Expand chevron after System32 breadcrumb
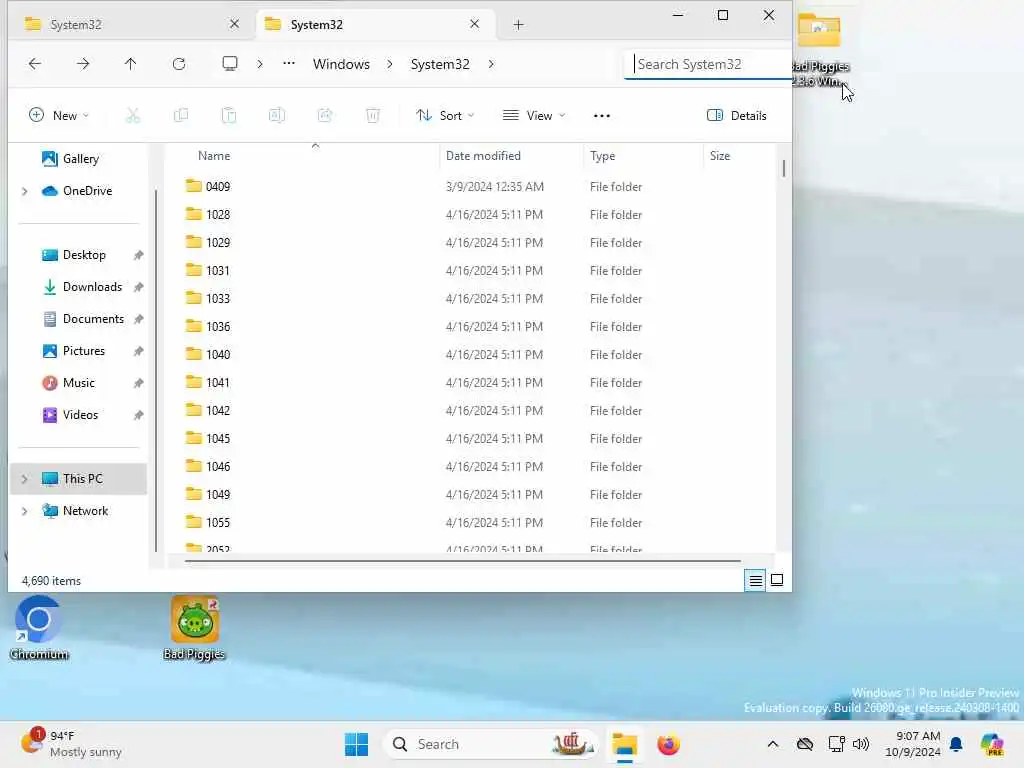1024x768 pixels. [491, 64]
